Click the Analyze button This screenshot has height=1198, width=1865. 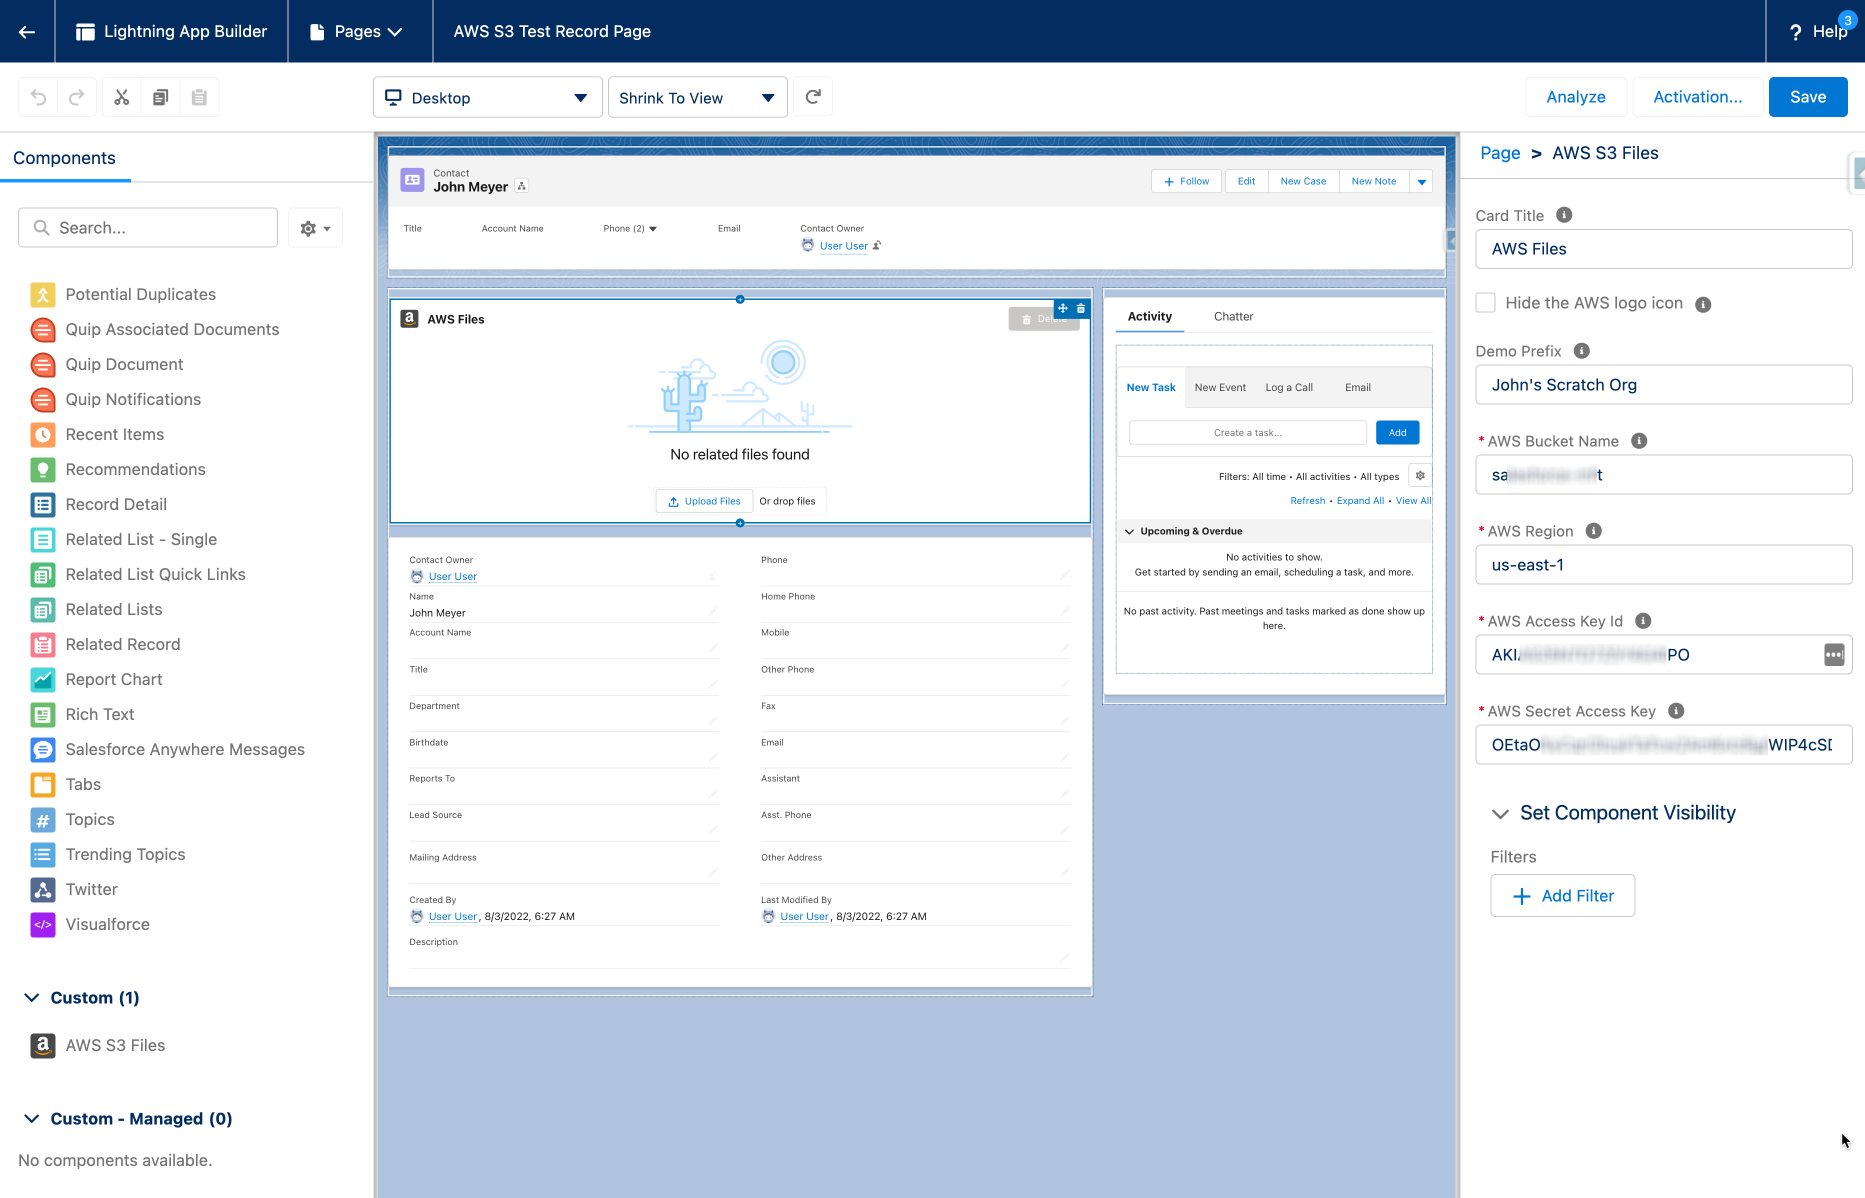pos(1576,97)
